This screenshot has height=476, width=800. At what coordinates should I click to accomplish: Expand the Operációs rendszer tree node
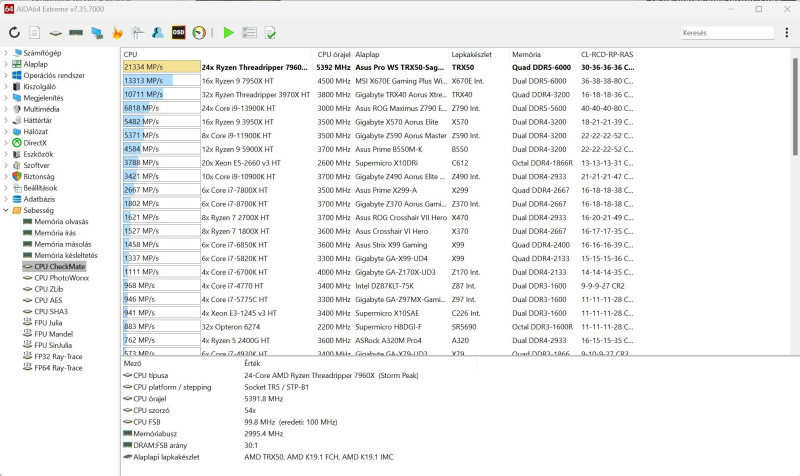click(6, 75)
